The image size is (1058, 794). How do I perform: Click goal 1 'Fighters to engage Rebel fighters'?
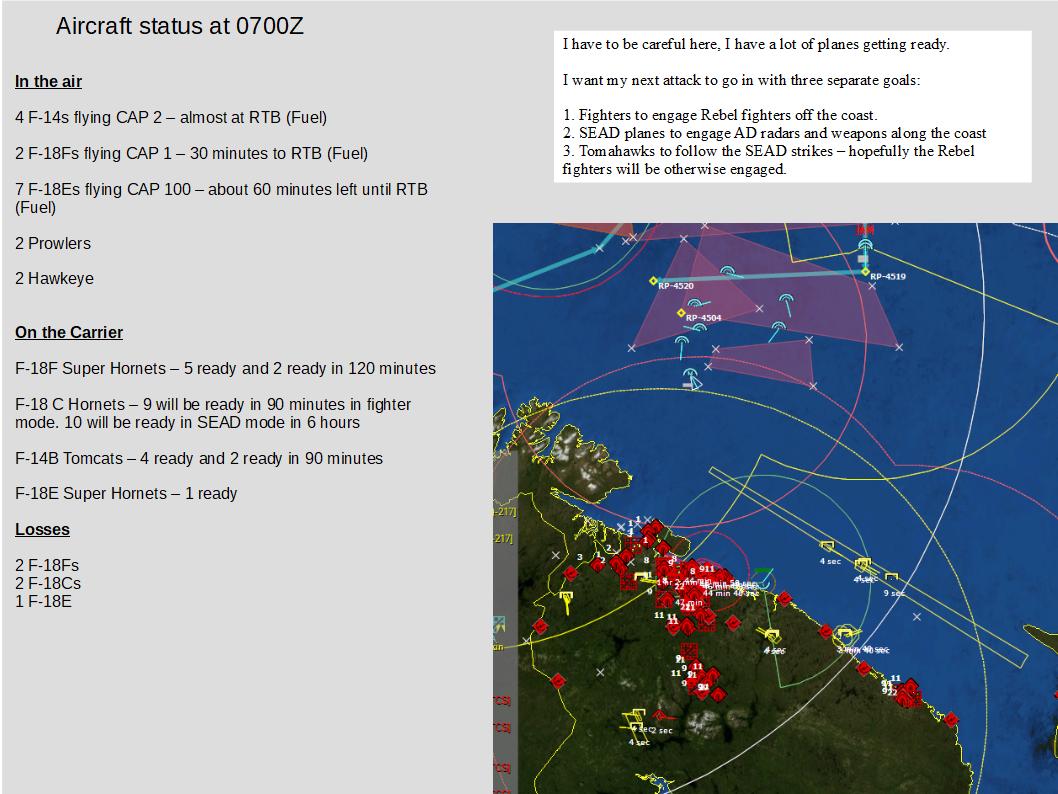tap(719, 115)
